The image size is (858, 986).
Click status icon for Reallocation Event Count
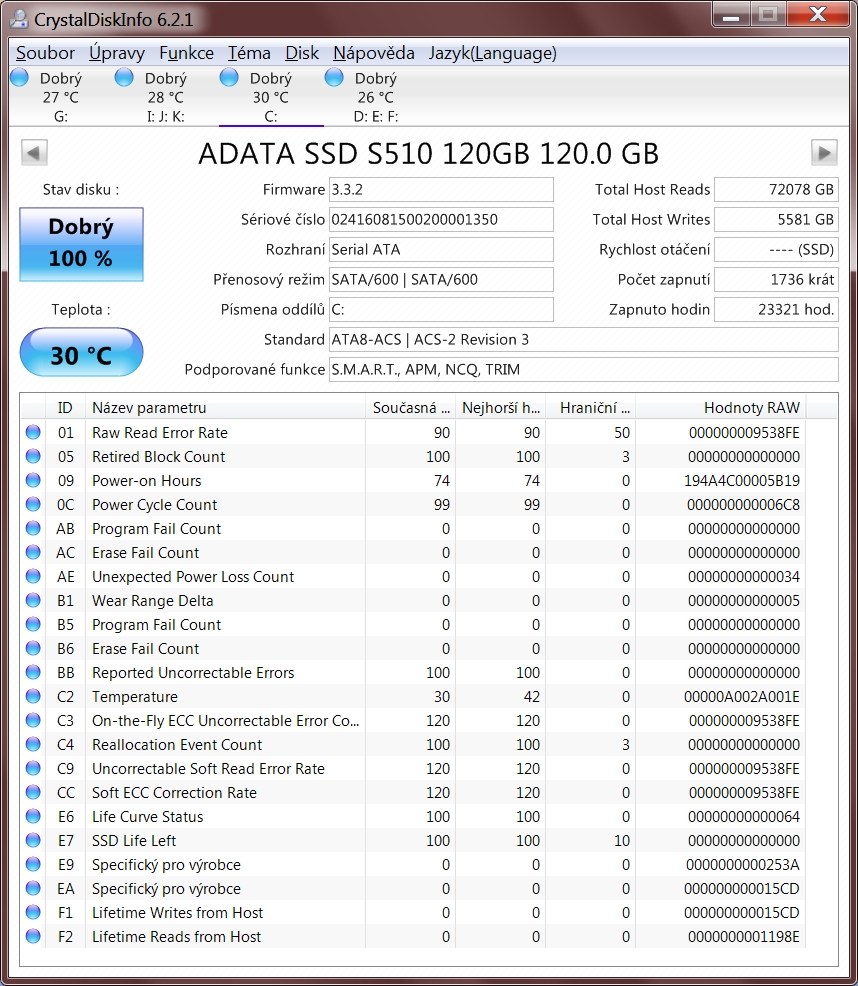click(x=33, y=744)
